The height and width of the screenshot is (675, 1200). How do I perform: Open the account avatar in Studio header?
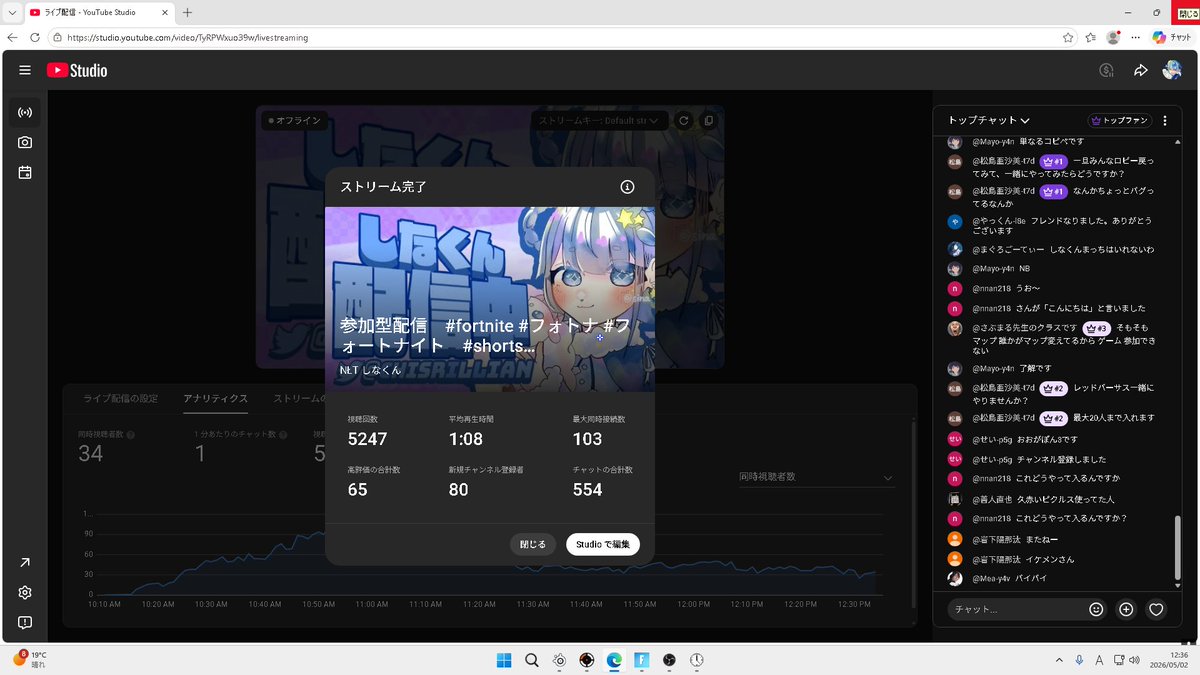[x=1172, y=70]
